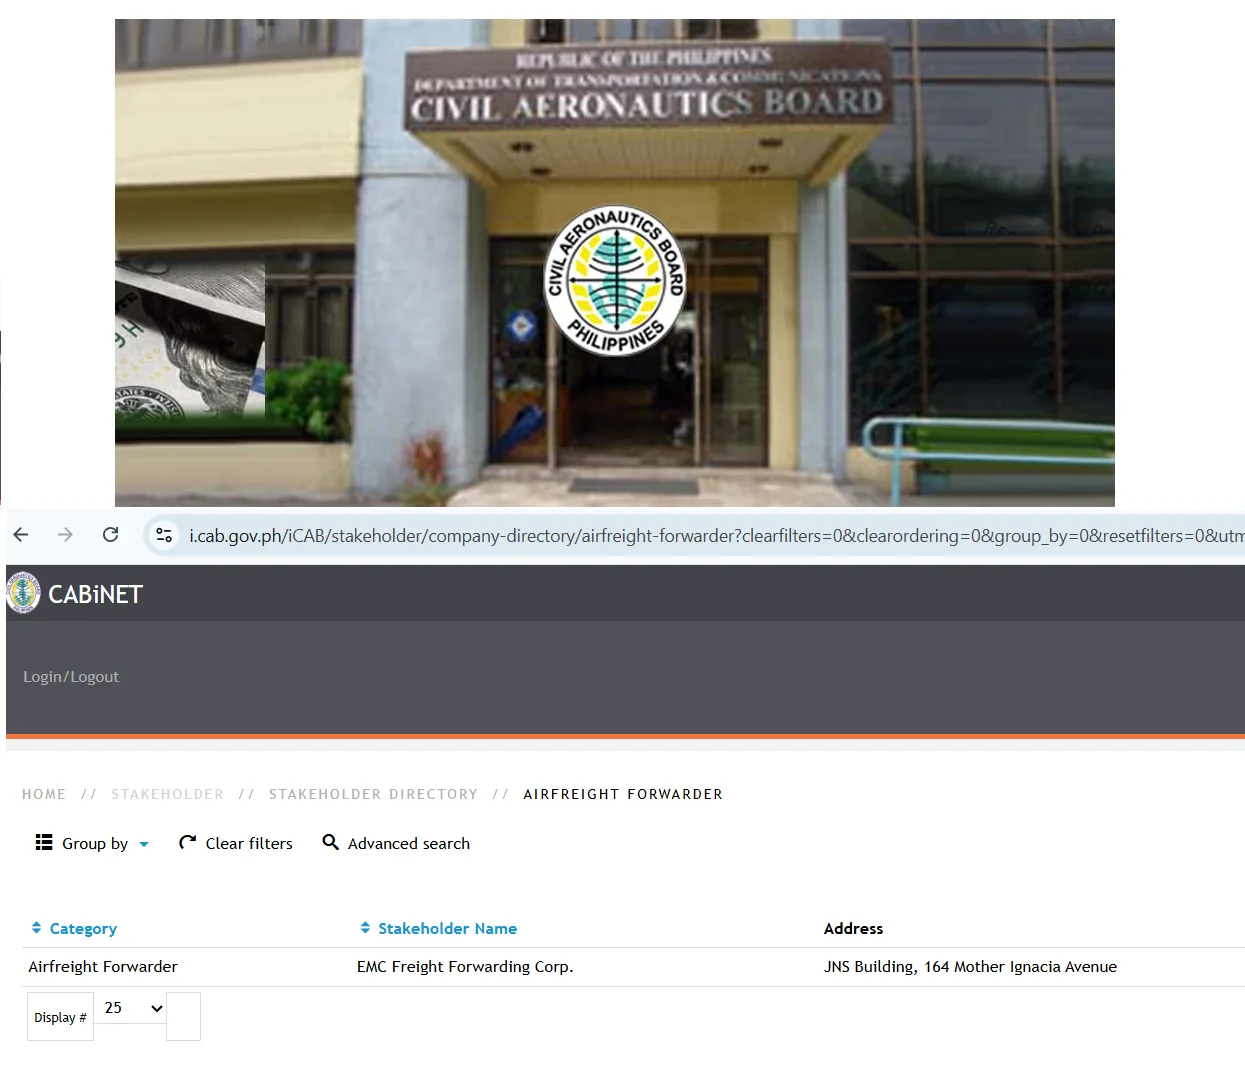The image size is (1245, 1078).
Task: Click the Clear filters button label
Action: click(249, 843)
